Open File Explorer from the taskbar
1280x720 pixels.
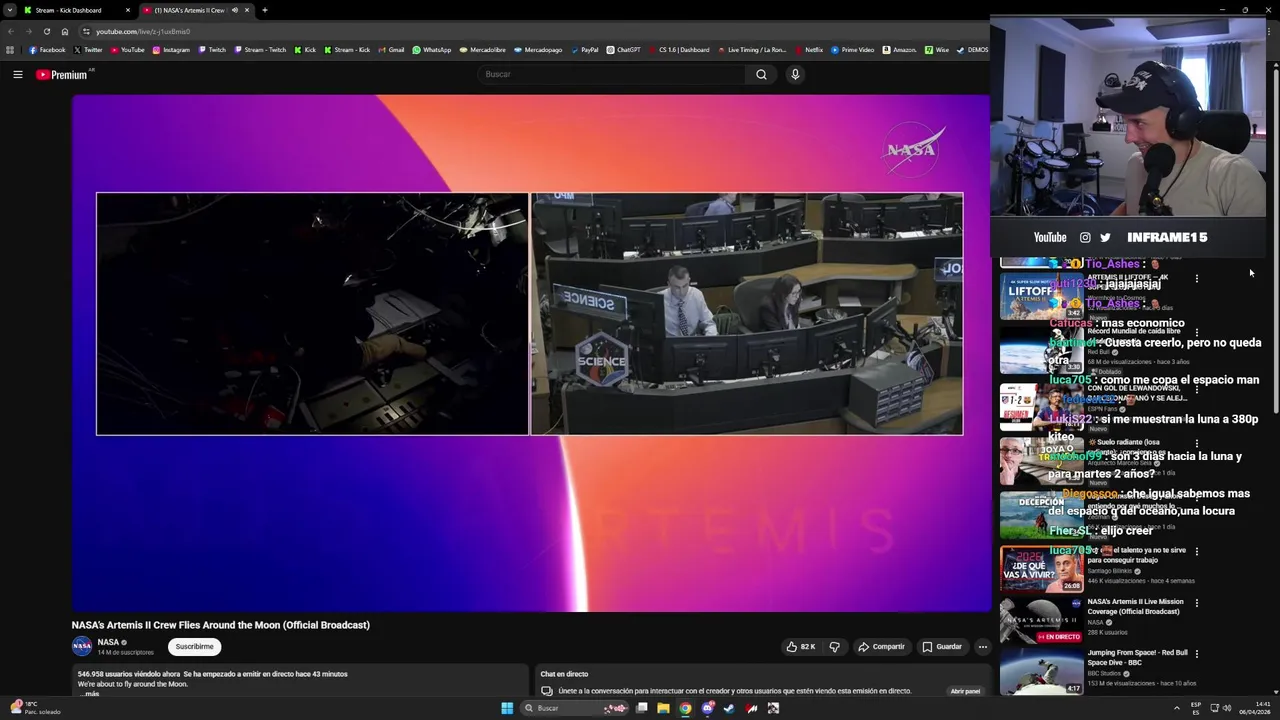663,708
